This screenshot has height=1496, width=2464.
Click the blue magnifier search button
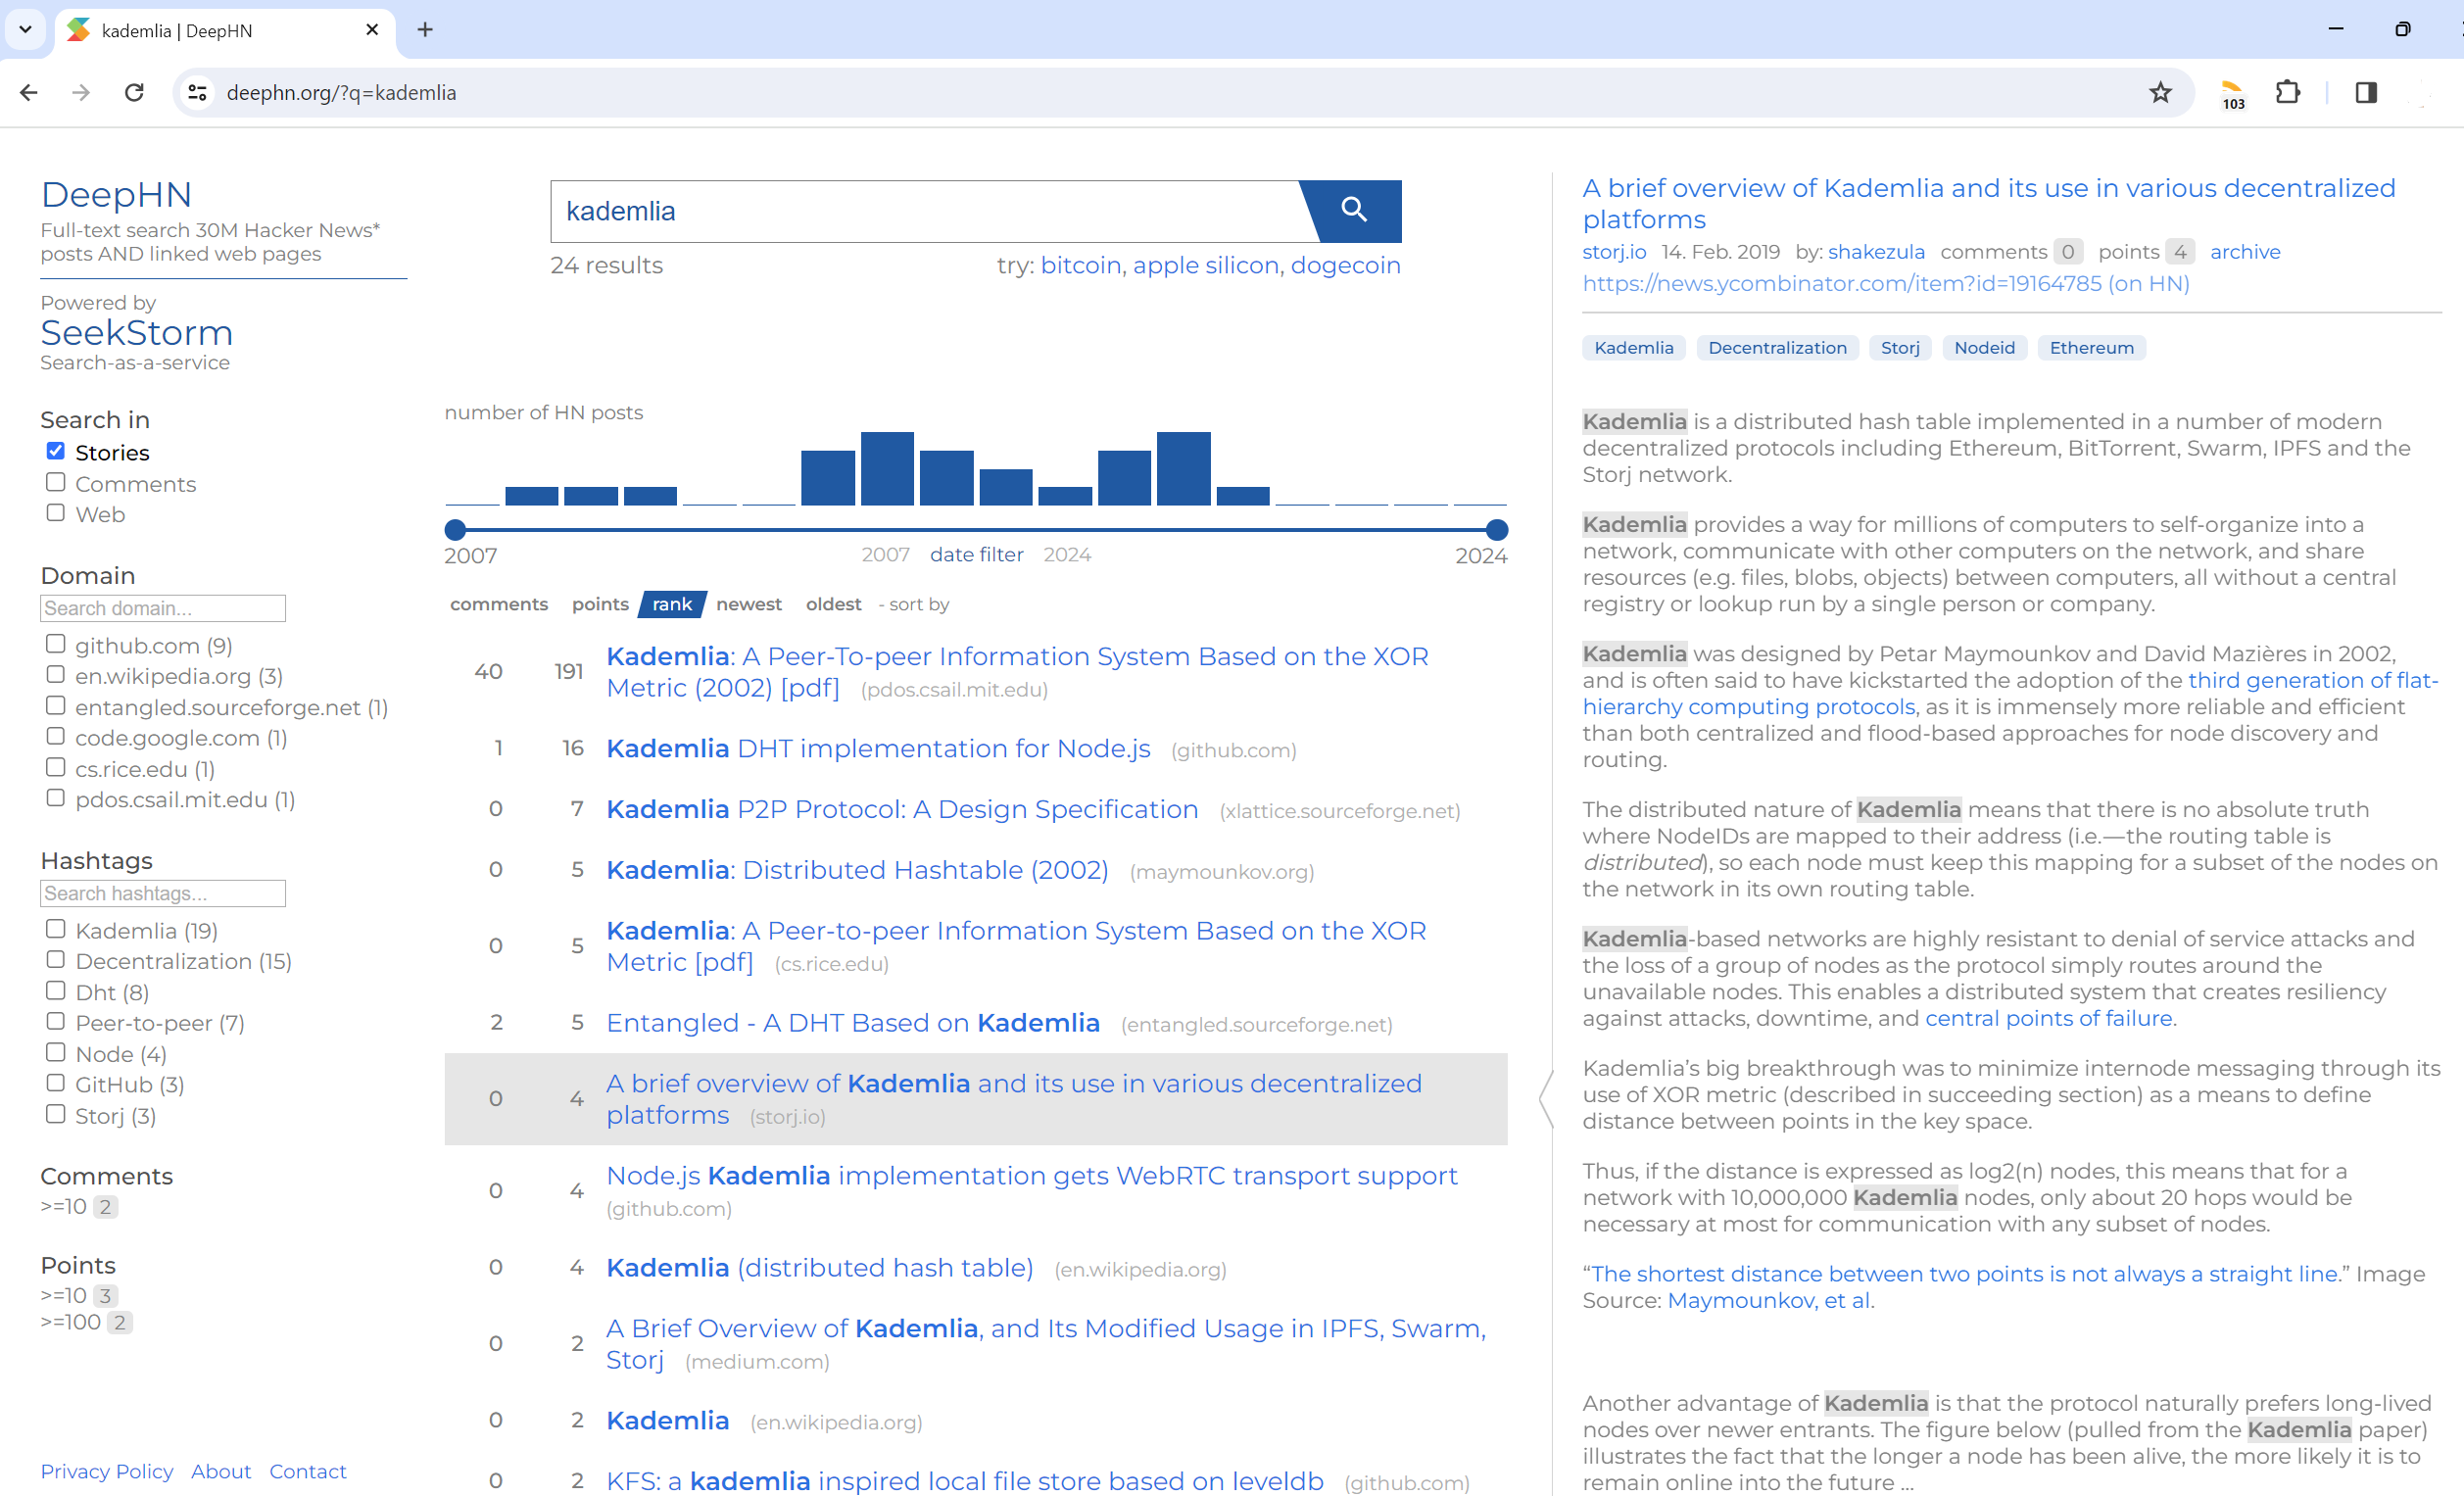[x=1354, y=210]
